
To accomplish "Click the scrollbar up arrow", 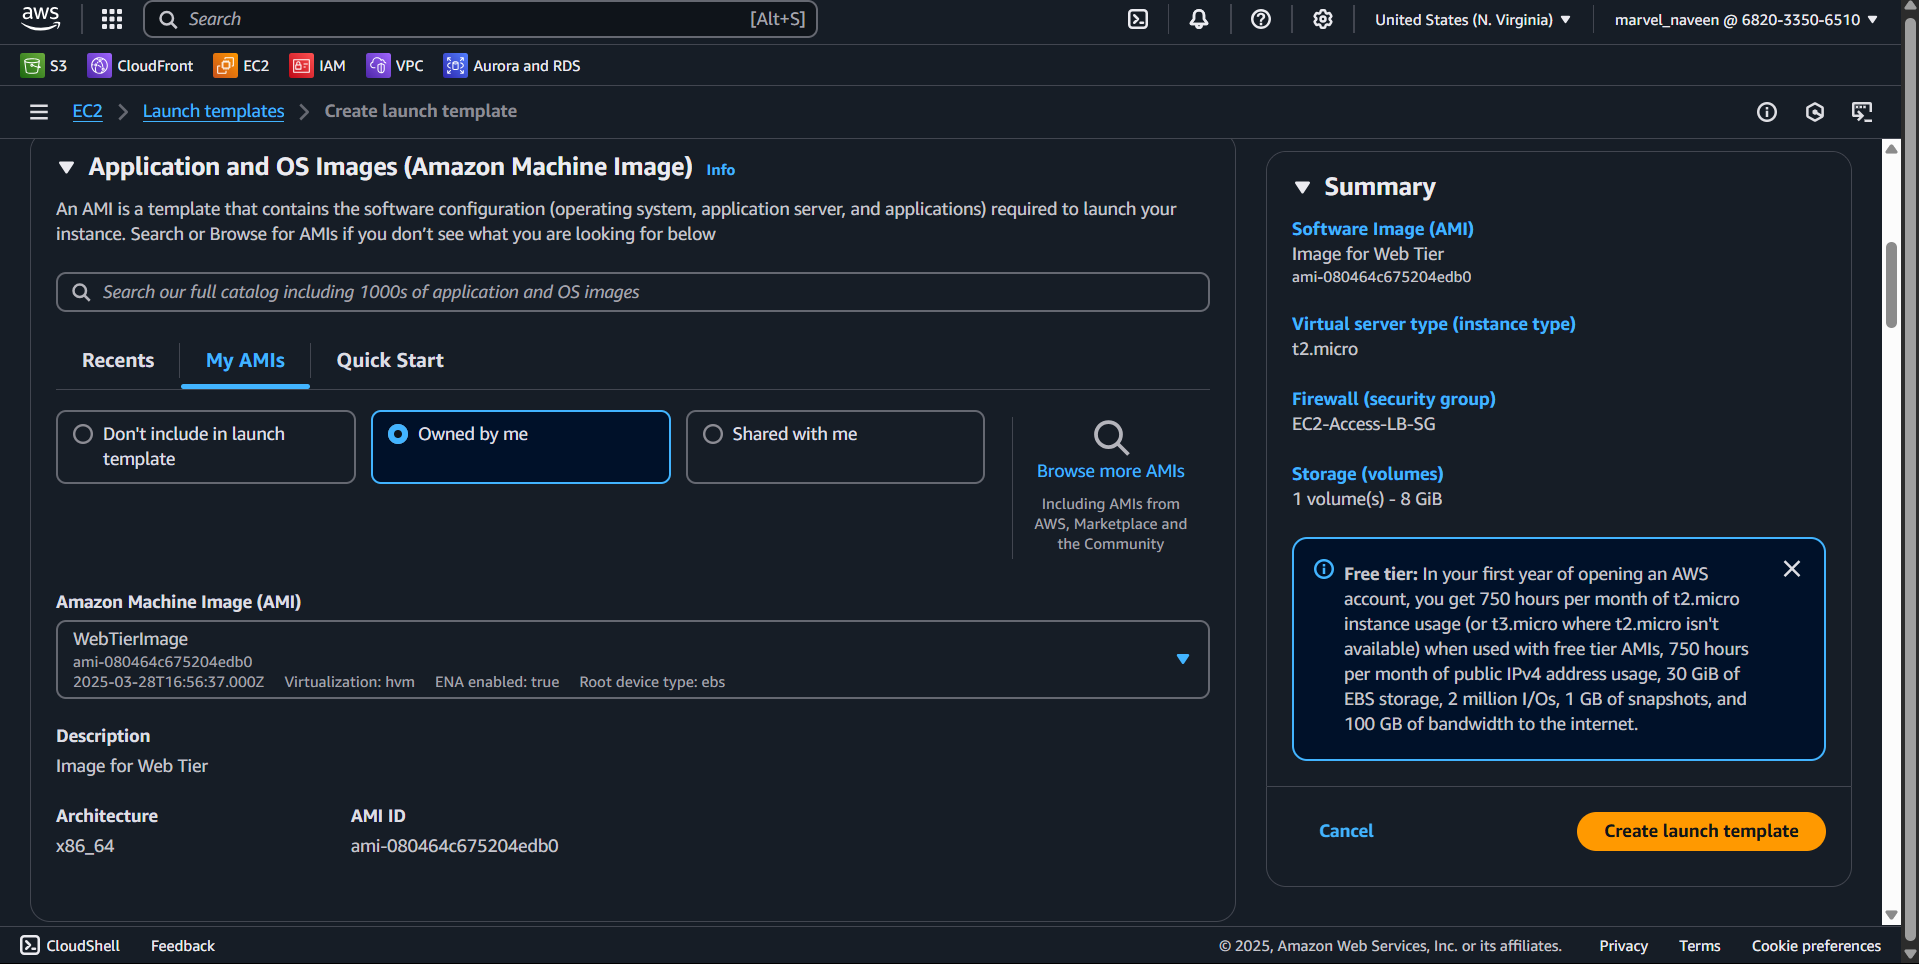I will 1891,149.
